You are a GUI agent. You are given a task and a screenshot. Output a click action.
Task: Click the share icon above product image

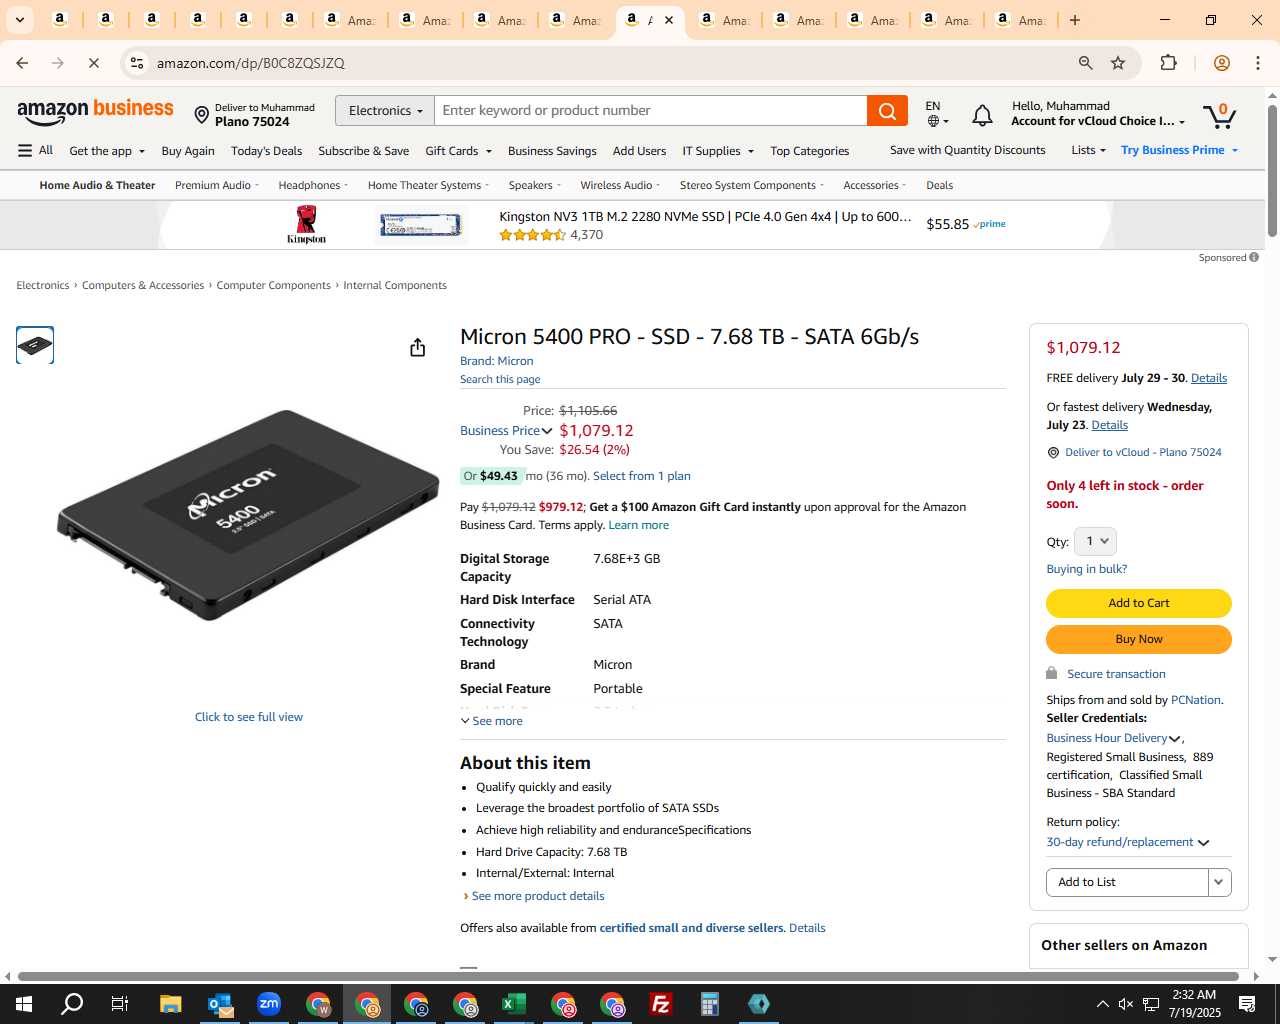(x=418, y=347)
